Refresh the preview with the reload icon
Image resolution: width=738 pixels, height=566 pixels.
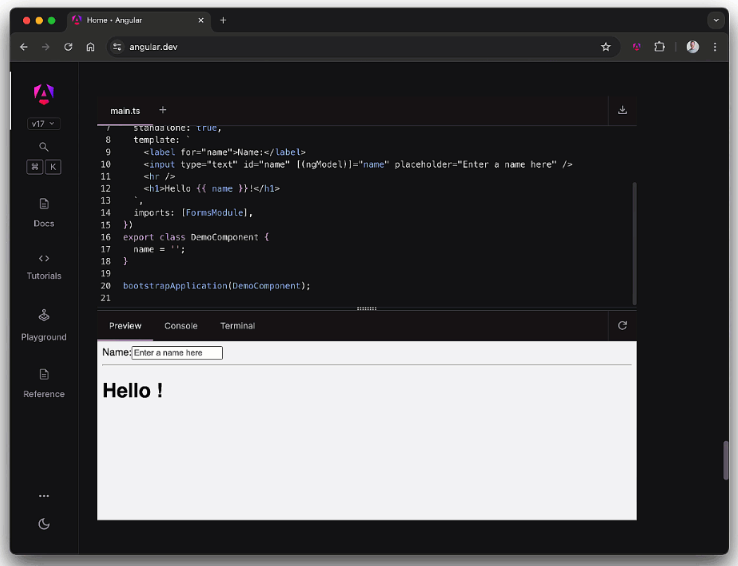[622, 326]
